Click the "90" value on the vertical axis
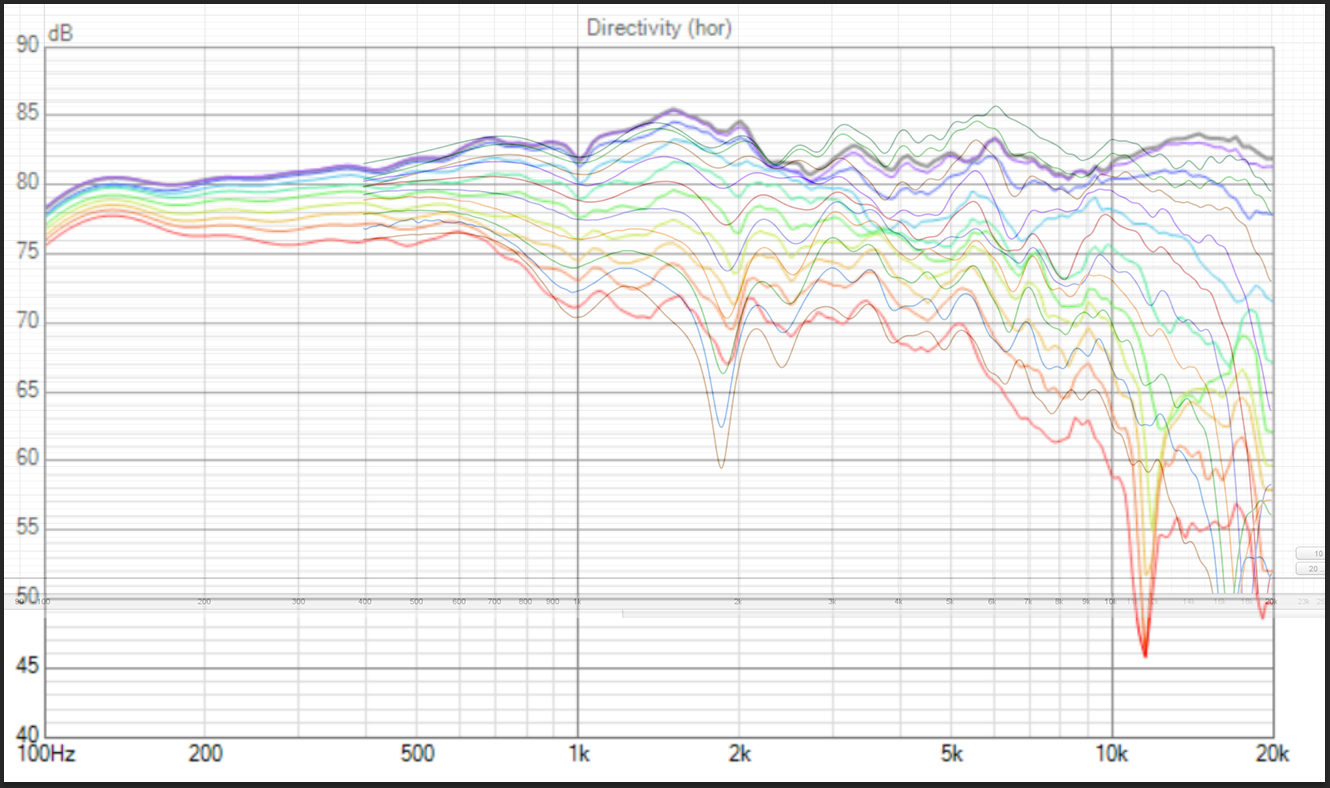This screenshot has width=1330, height=788. point(27,45)
